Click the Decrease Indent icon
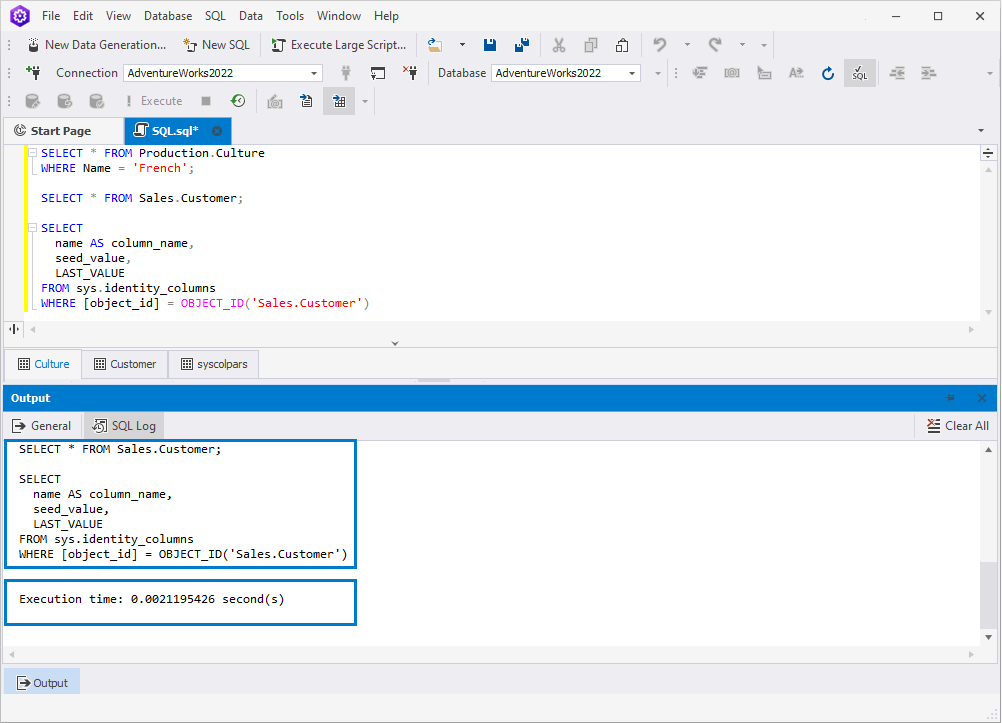Screen dimensions: 1002x723 [897, 73]
